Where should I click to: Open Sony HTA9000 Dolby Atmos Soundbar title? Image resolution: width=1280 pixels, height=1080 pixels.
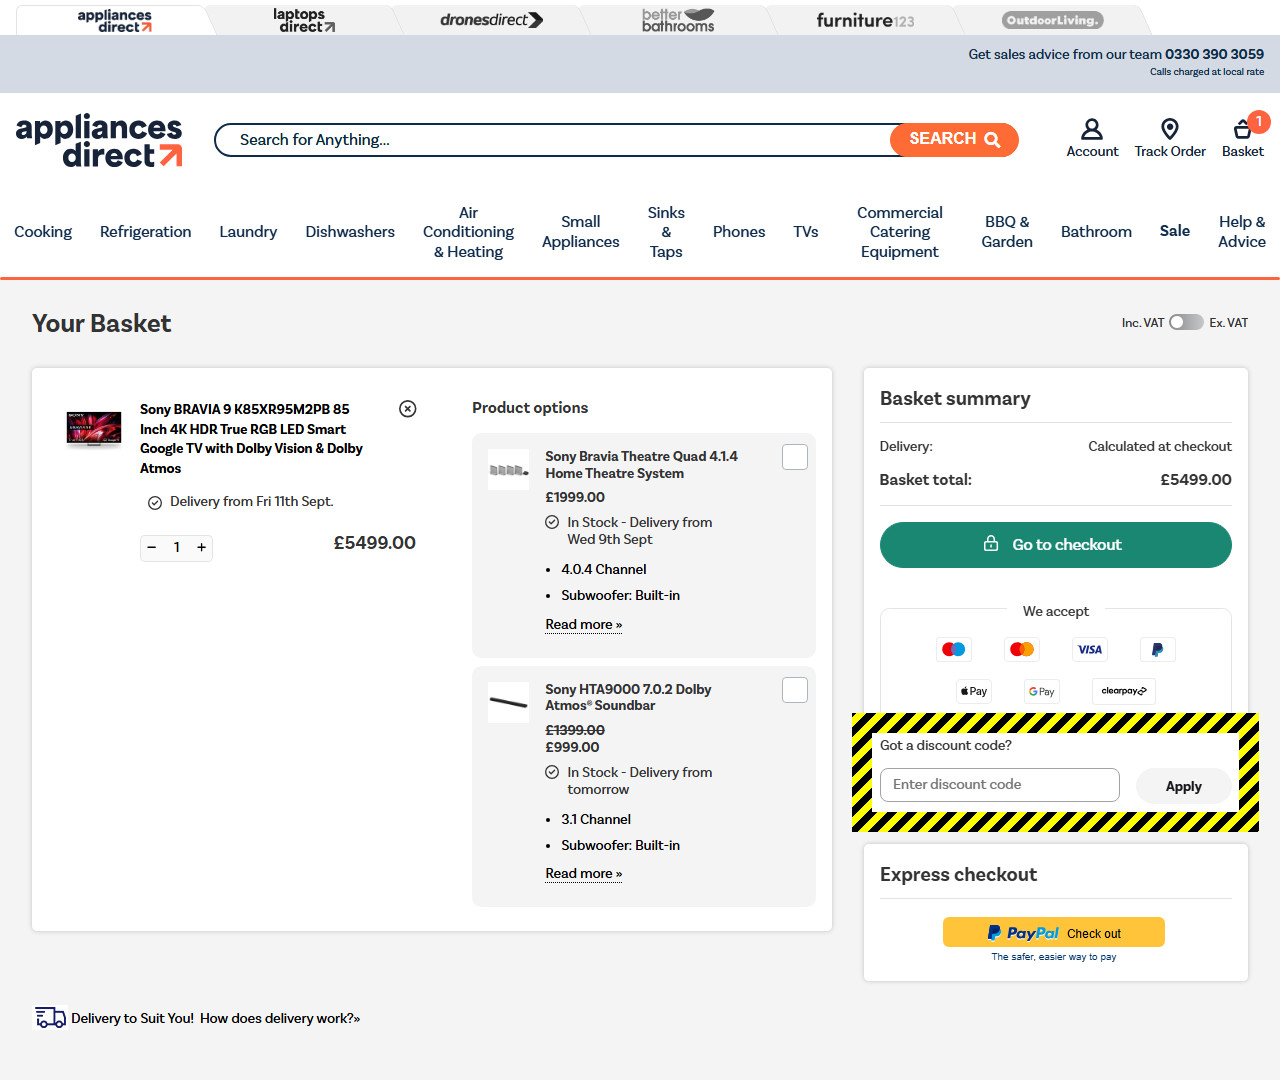(x=628, y=697)
